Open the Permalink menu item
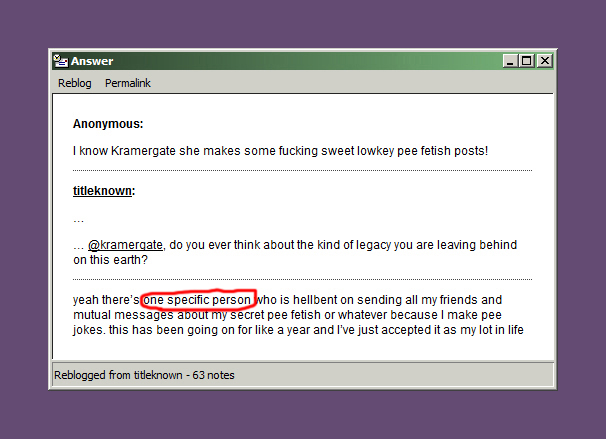Screen dimensions: 606x439 tap(128, 83)
